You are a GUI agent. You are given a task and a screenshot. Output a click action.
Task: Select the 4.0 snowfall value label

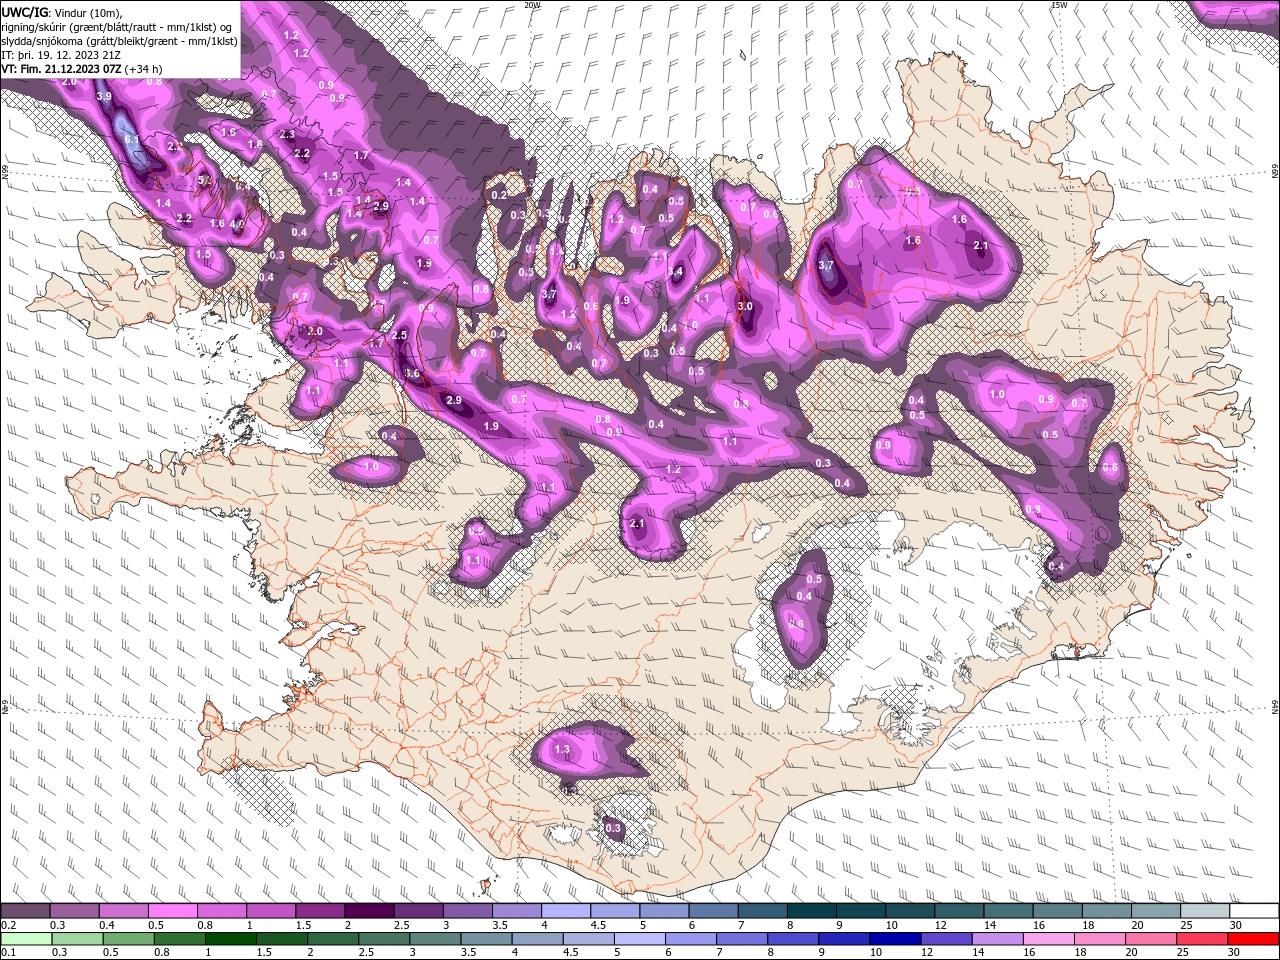(x=237, y=224)
